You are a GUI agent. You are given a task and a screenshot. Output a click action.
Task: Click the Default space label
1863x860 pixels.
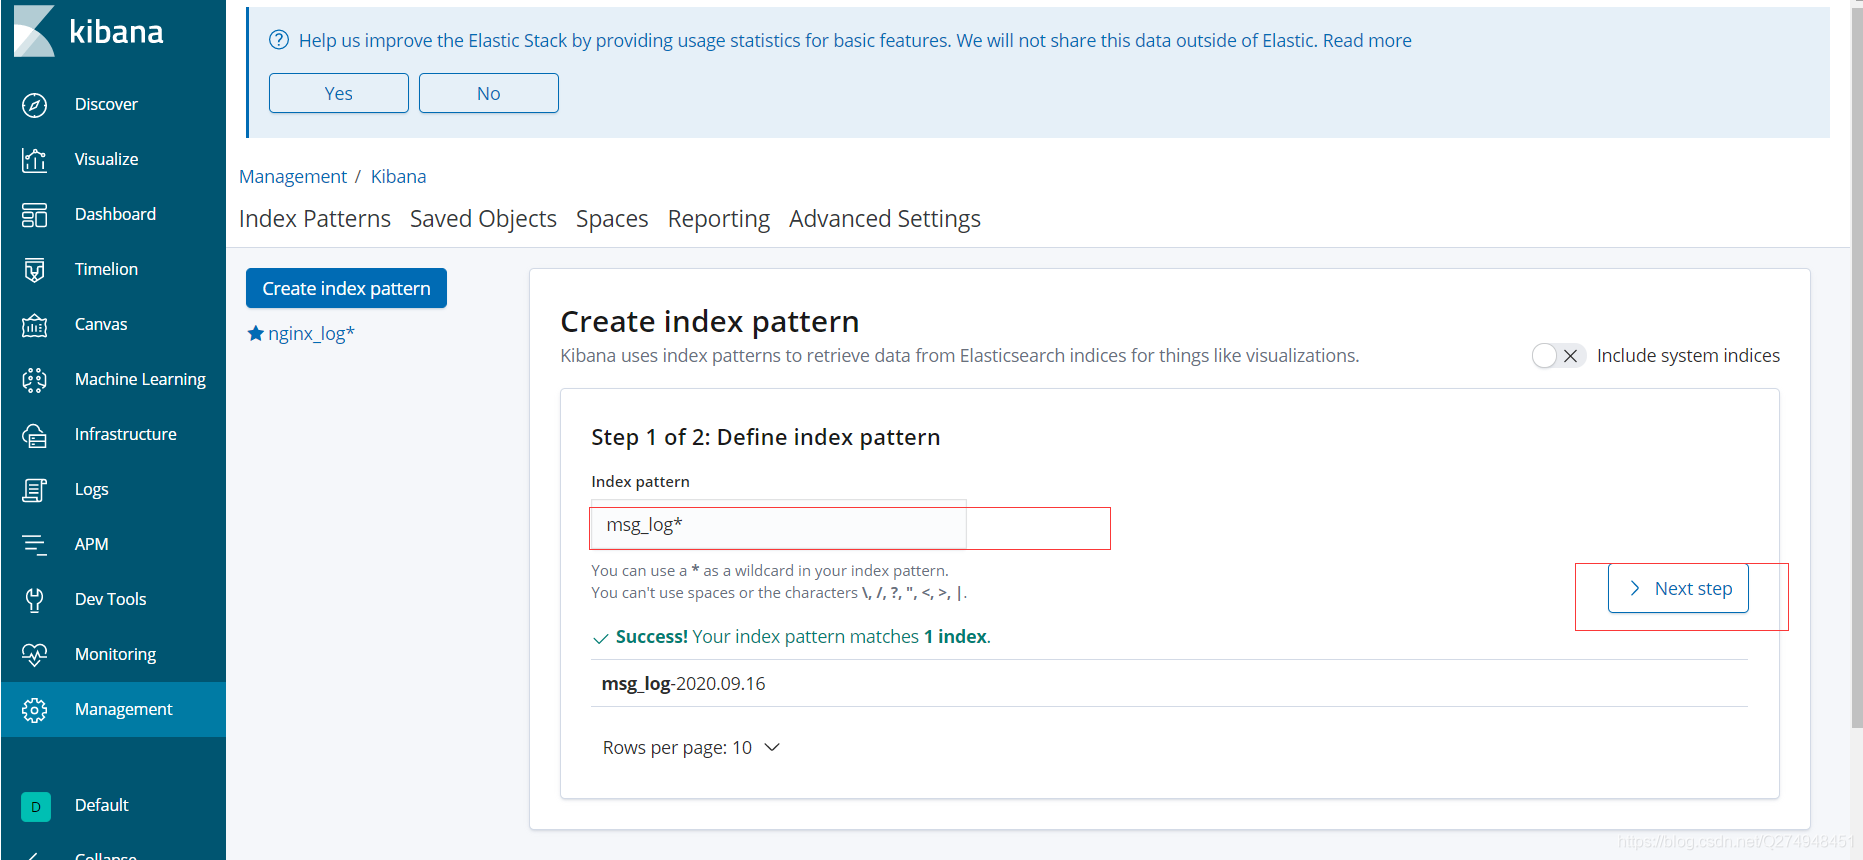click(x=102, y=805)
